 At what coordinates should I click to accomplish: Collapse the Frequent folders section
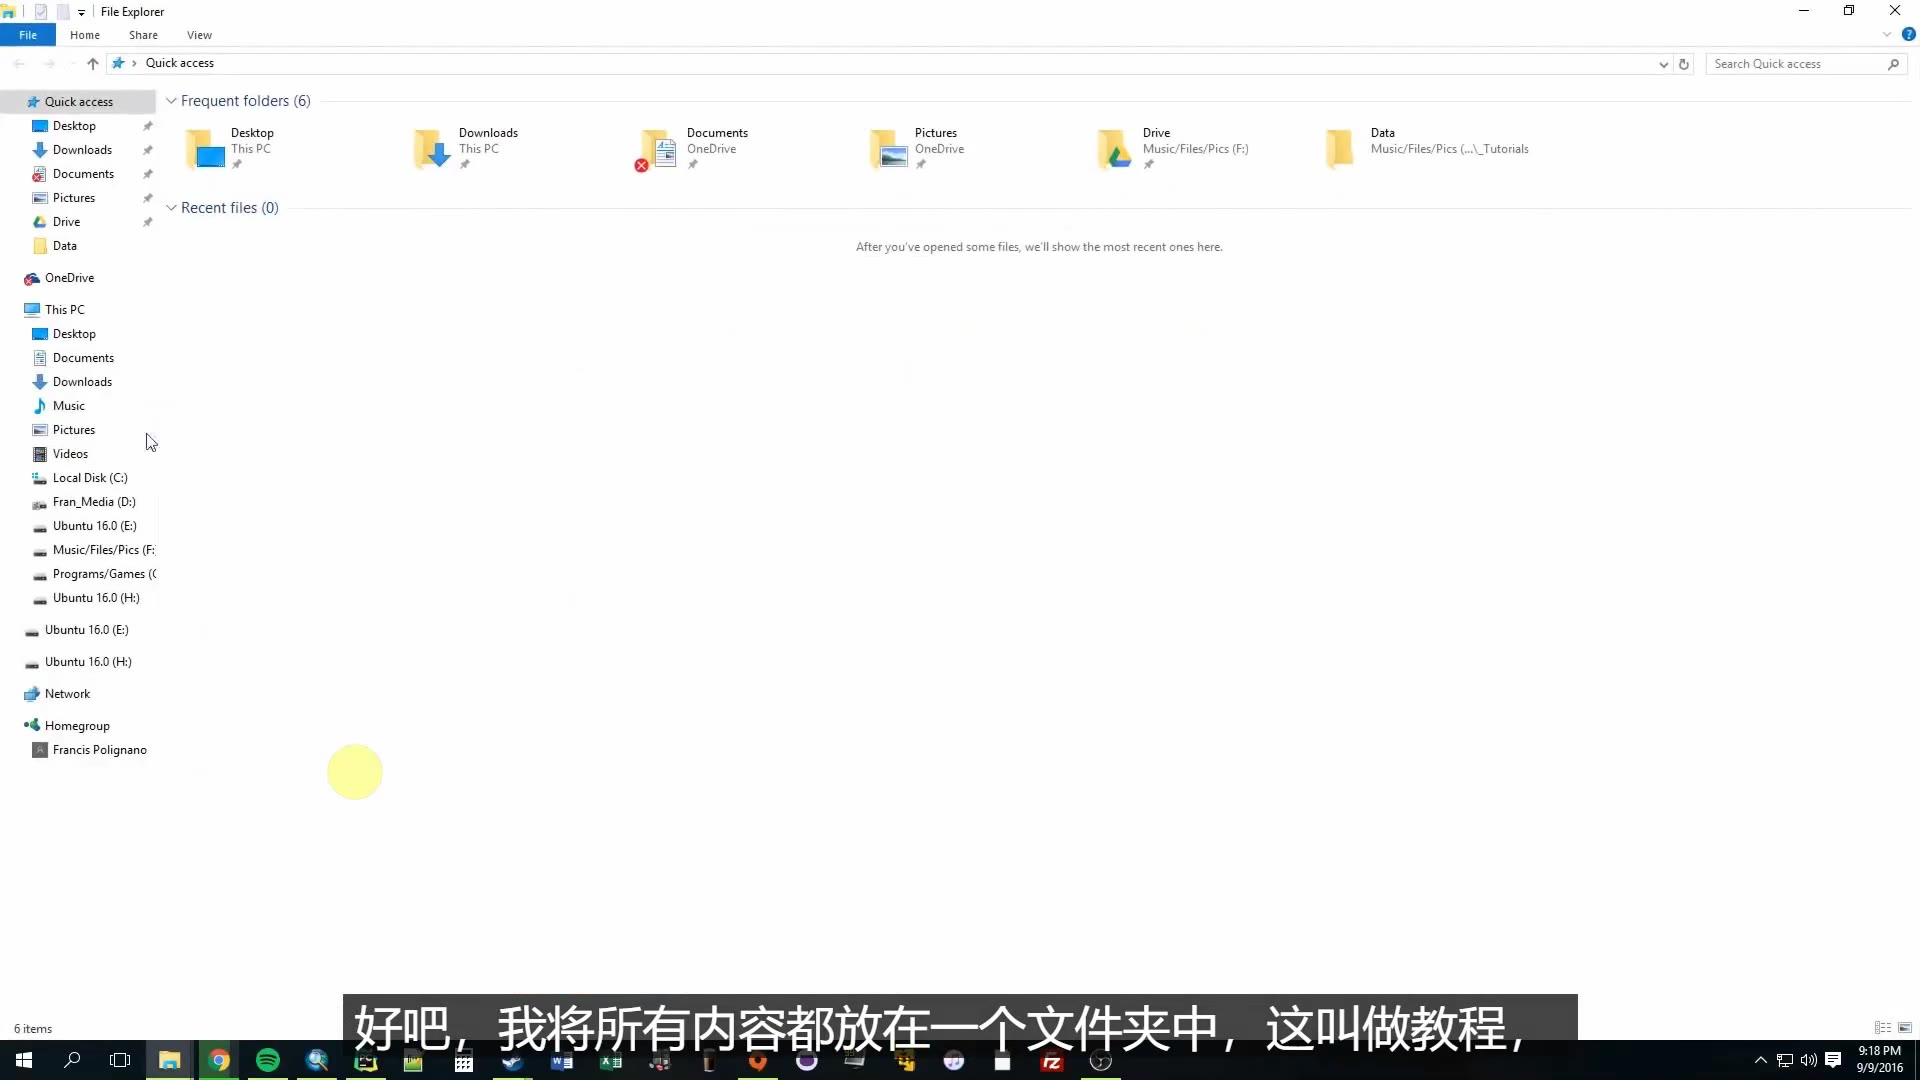pos(171,101)
